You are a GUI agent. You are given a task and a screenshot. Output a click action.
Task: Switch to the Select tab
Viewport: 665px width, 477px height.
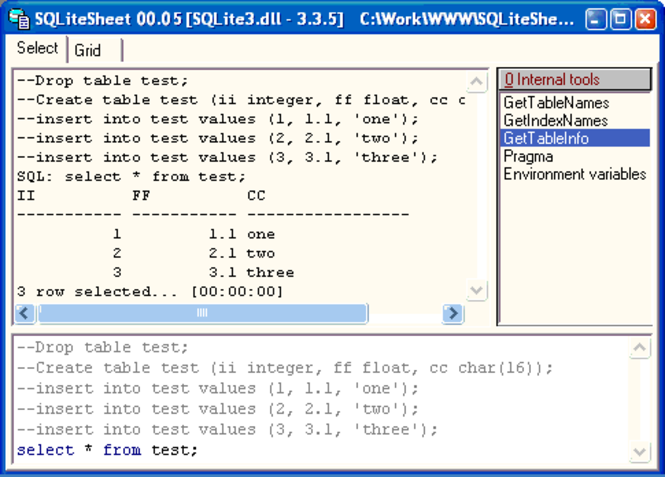[37, 48]
